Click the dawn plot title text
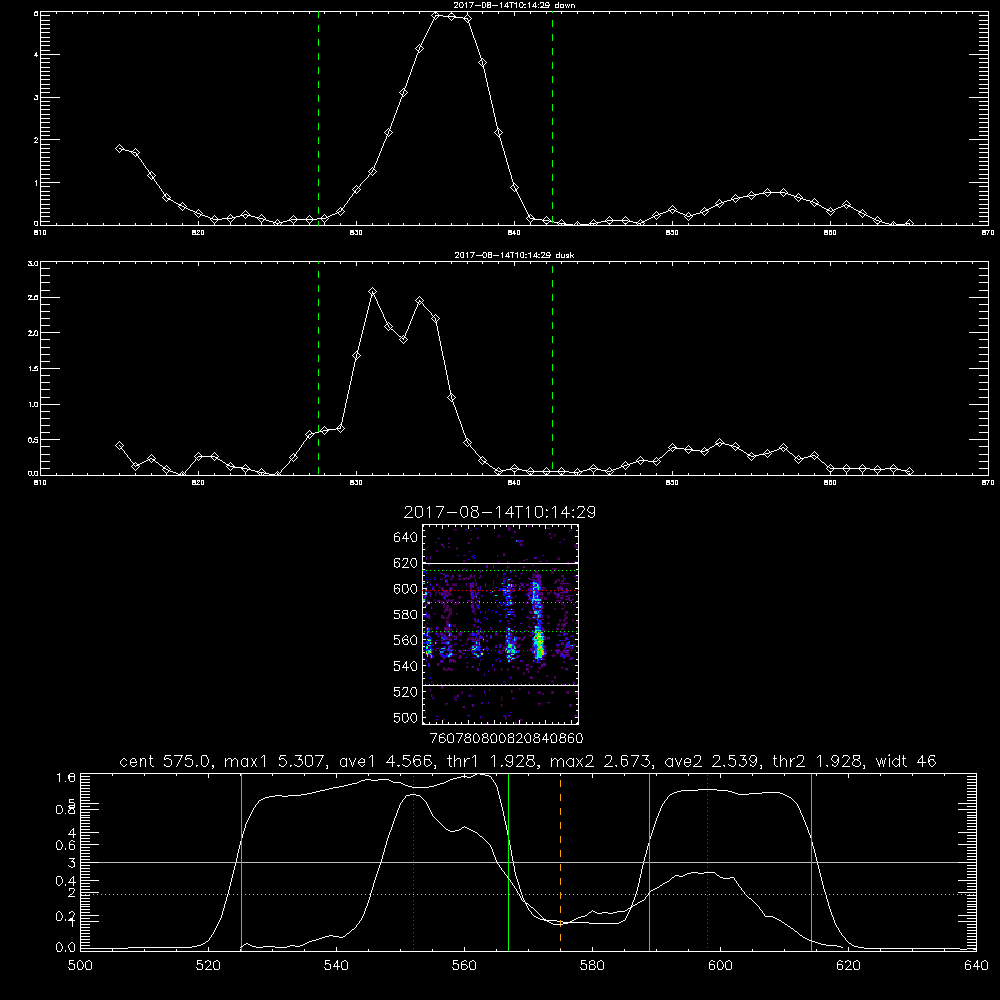Image resolution: width=1000 pixels, height=1000 pixels. [514, 4]
